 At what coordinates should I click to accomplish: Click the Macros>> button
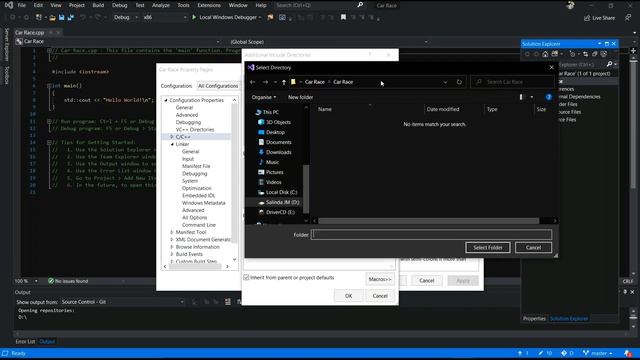click(x=380, y=279)
